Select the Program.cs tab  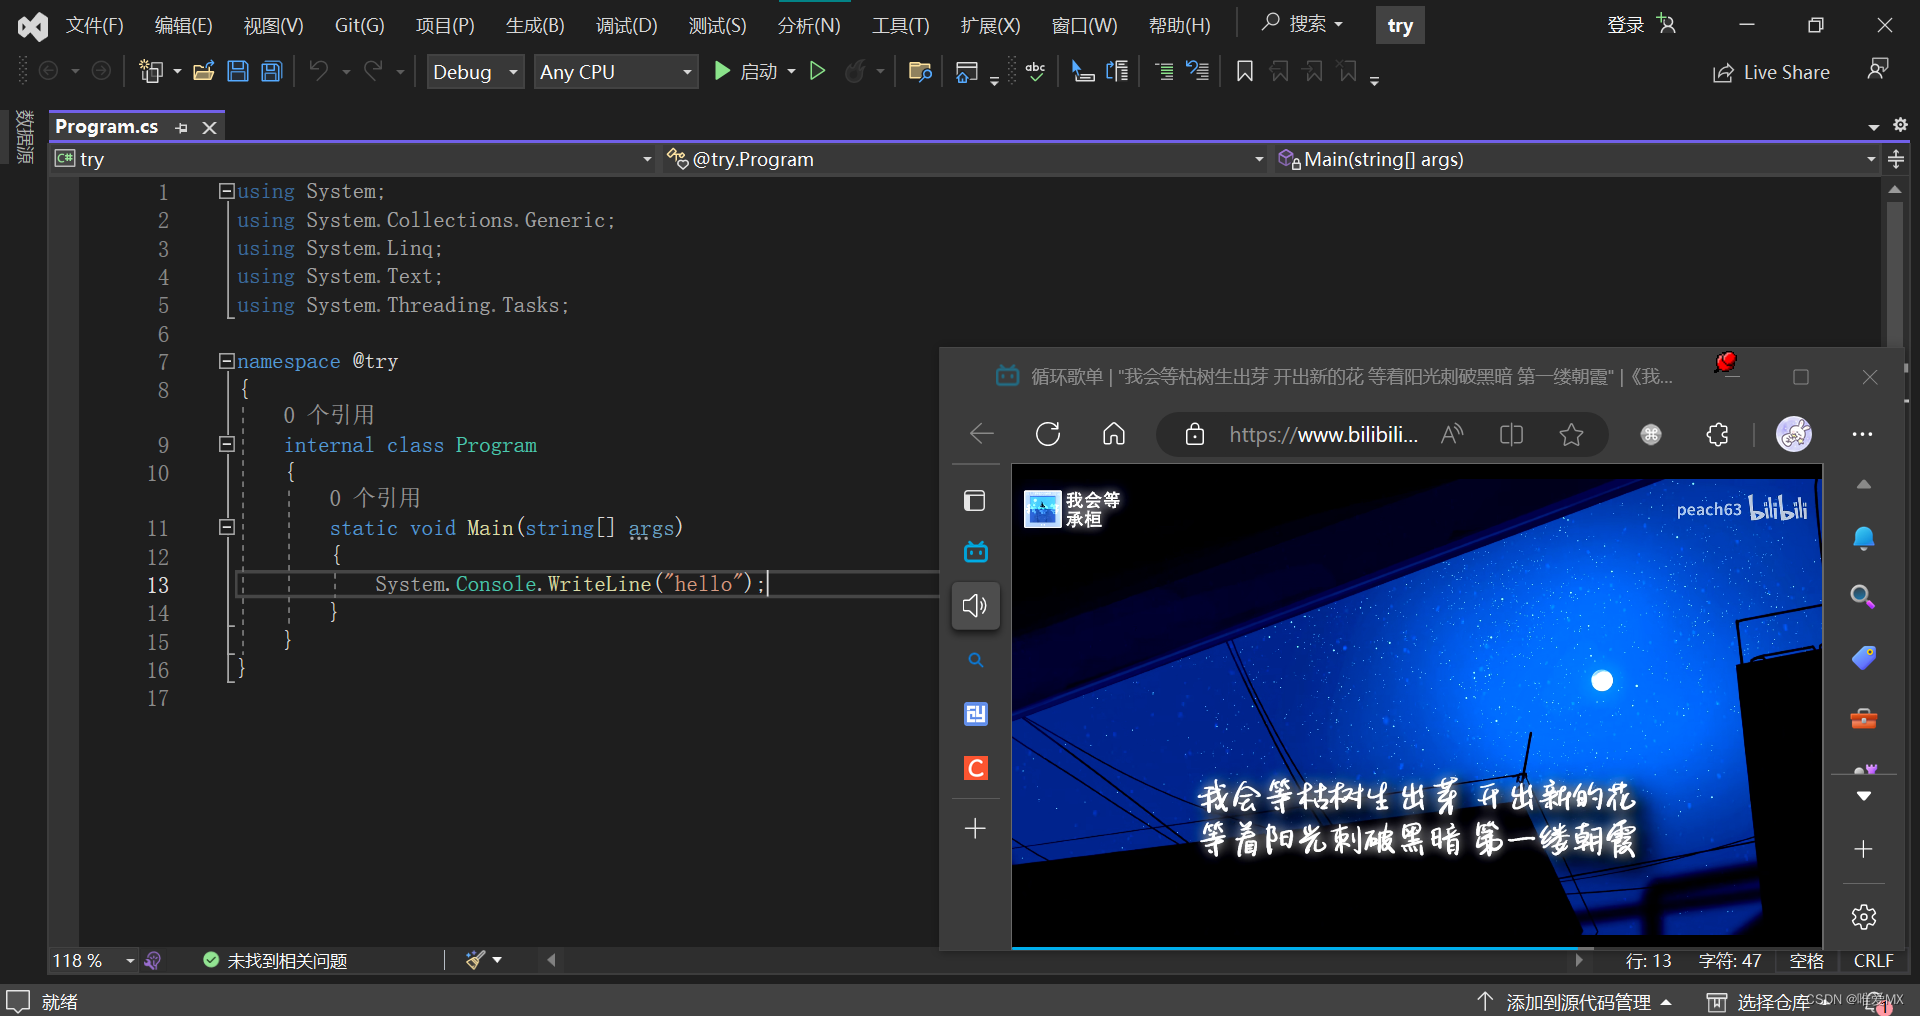106,127
